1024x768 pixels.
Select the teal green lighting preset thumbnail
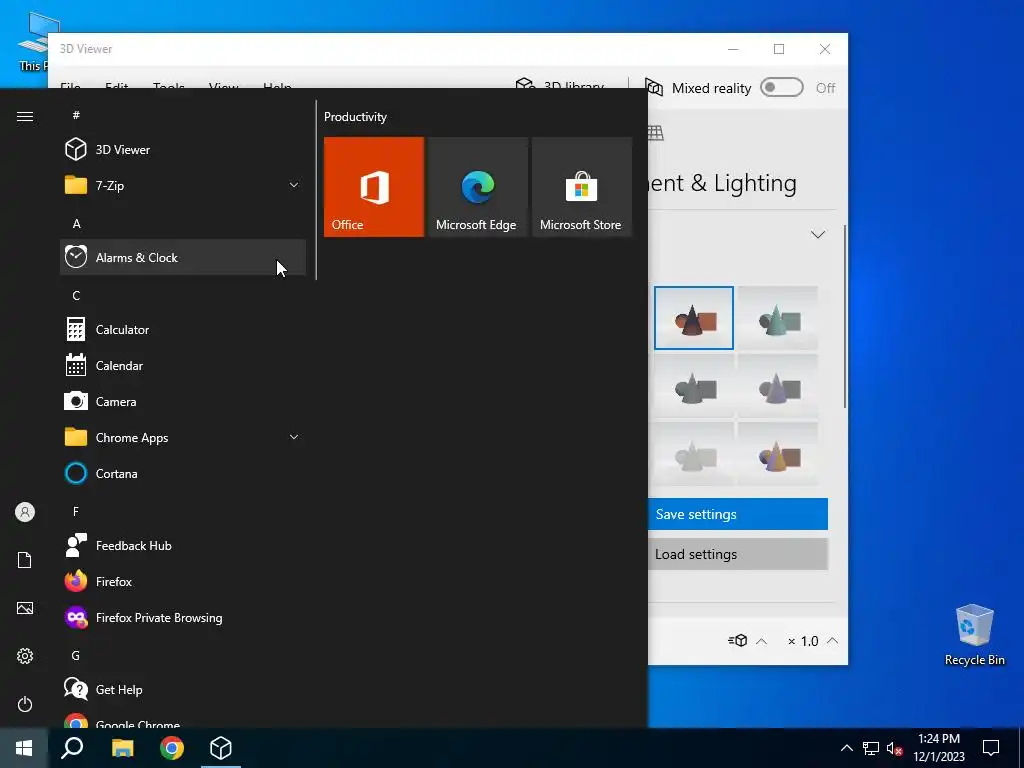point(778,318)
